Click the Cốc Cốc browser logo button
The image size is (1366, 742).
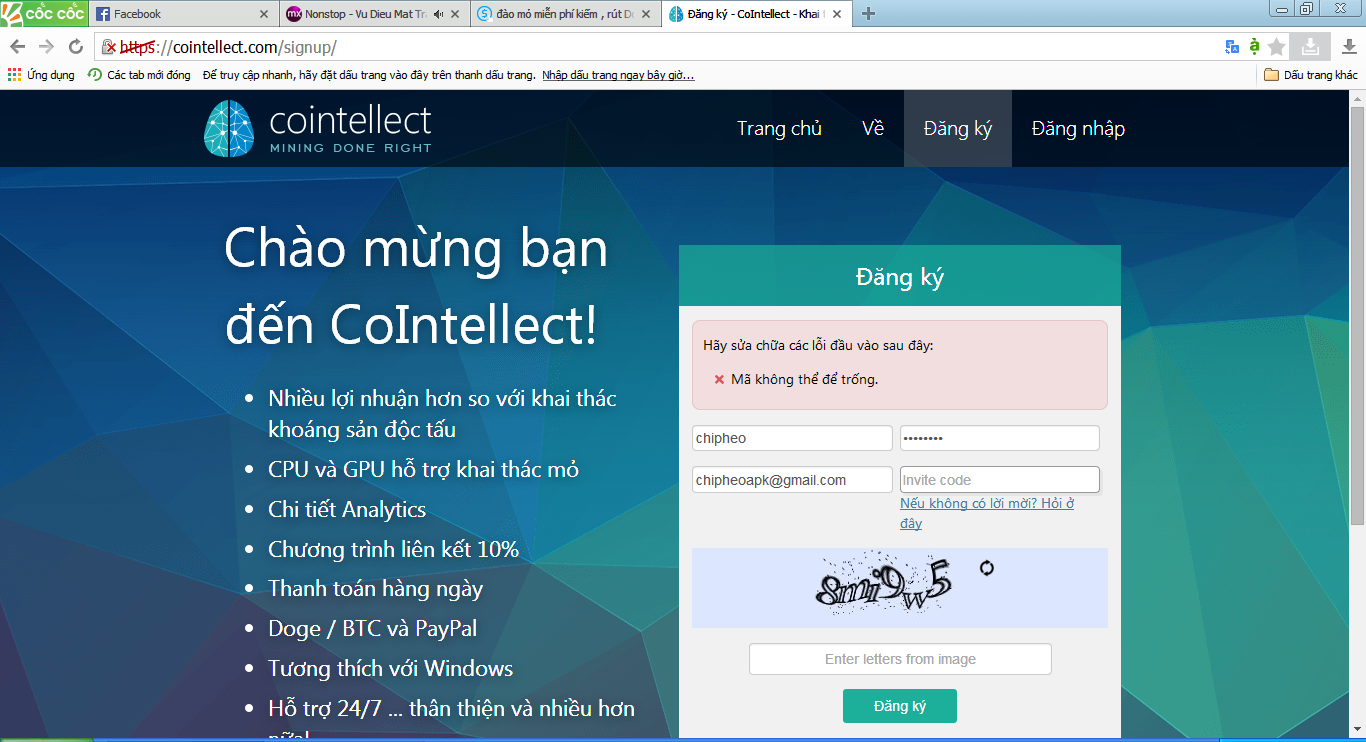pyautogui.click(x=44, y=13)
